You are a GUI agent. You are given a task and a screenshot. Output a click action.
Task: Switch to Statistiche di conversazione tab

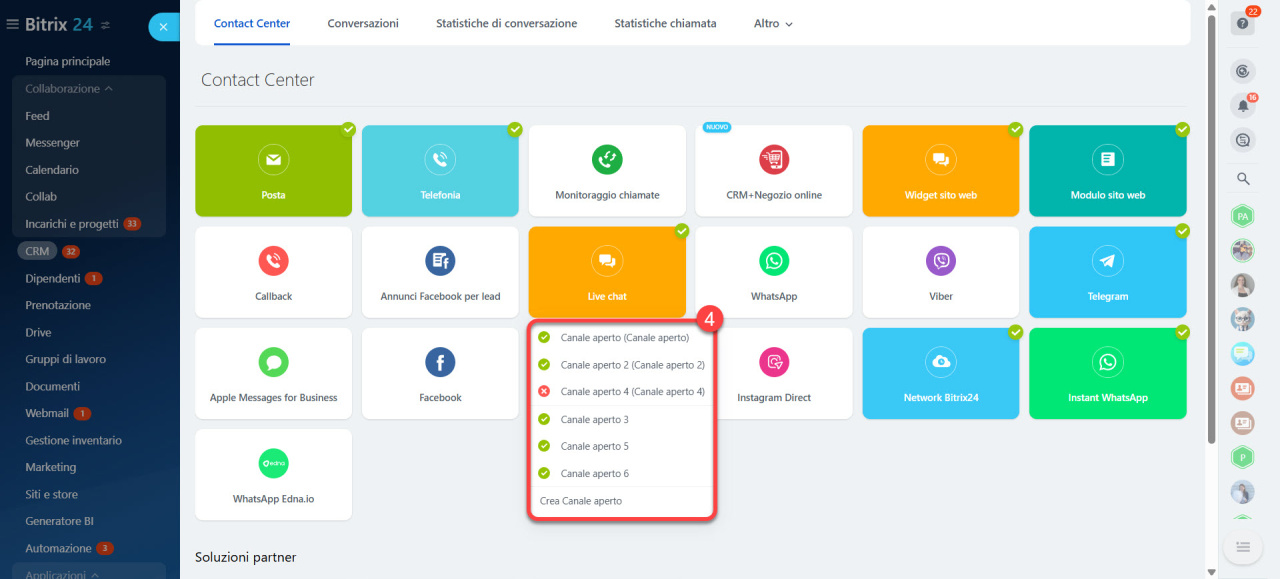click(x=506, y=23)
